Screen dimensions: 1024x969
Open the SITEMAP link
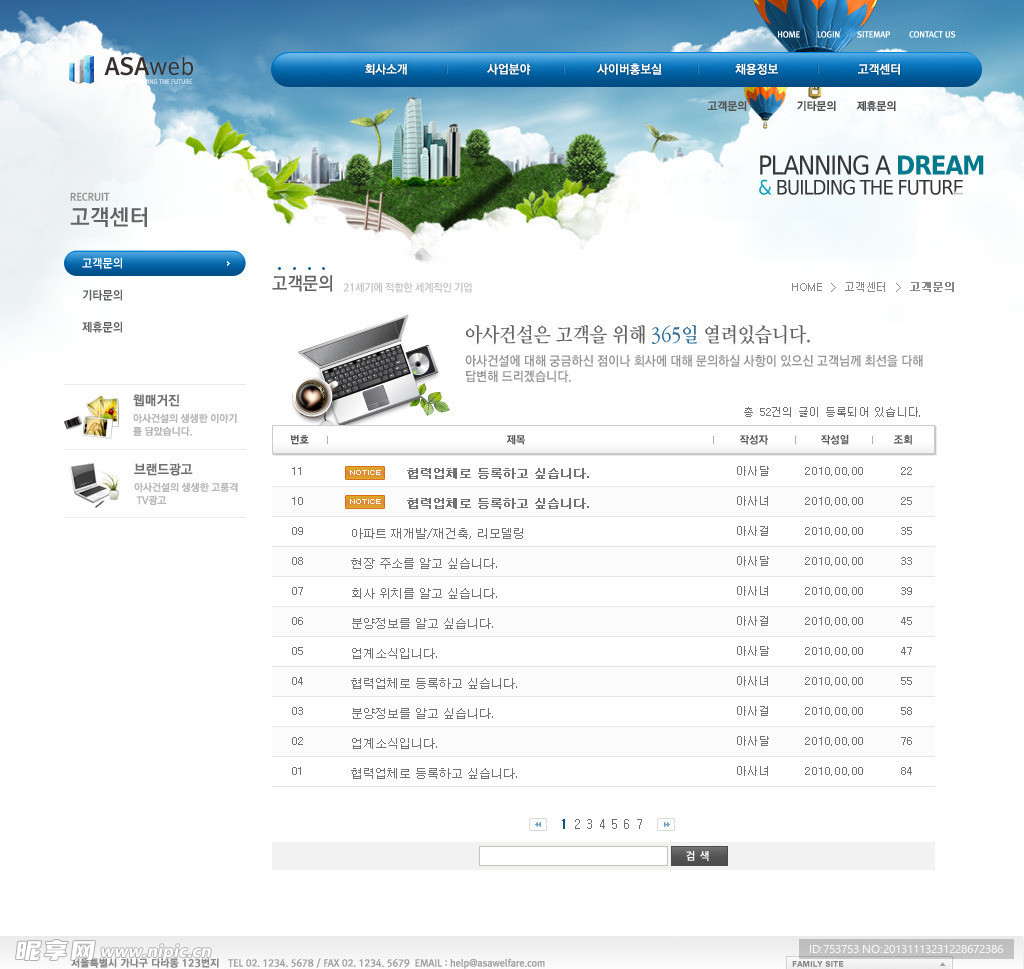pyautogui.click(x=873, y=35)
